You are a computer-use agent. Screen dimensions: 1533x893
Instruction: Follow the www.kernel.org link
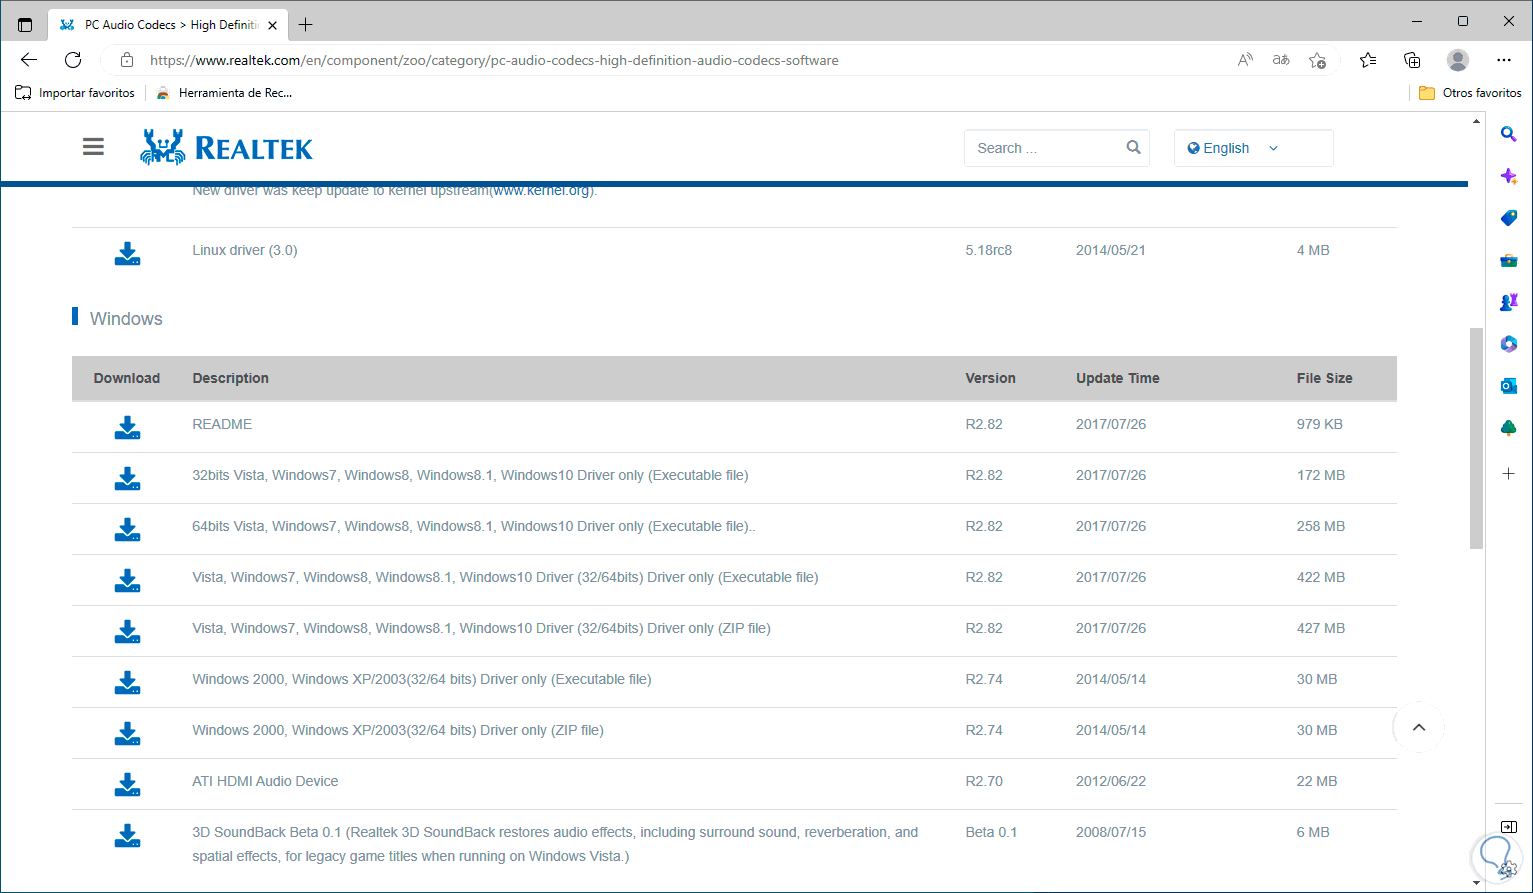coord(541,190)
